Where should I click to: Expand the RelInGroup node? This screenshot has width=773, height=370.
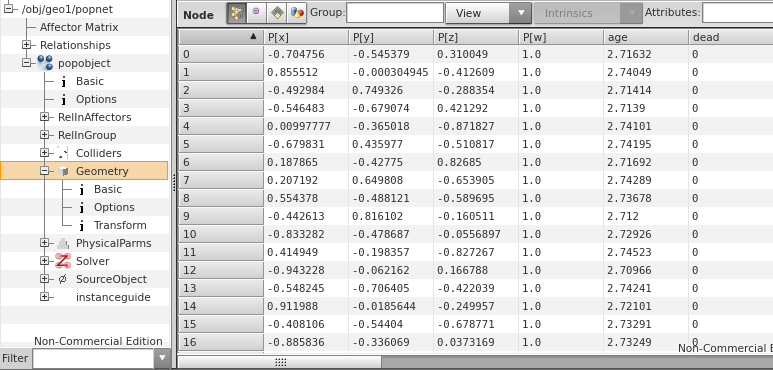point(45,135)
